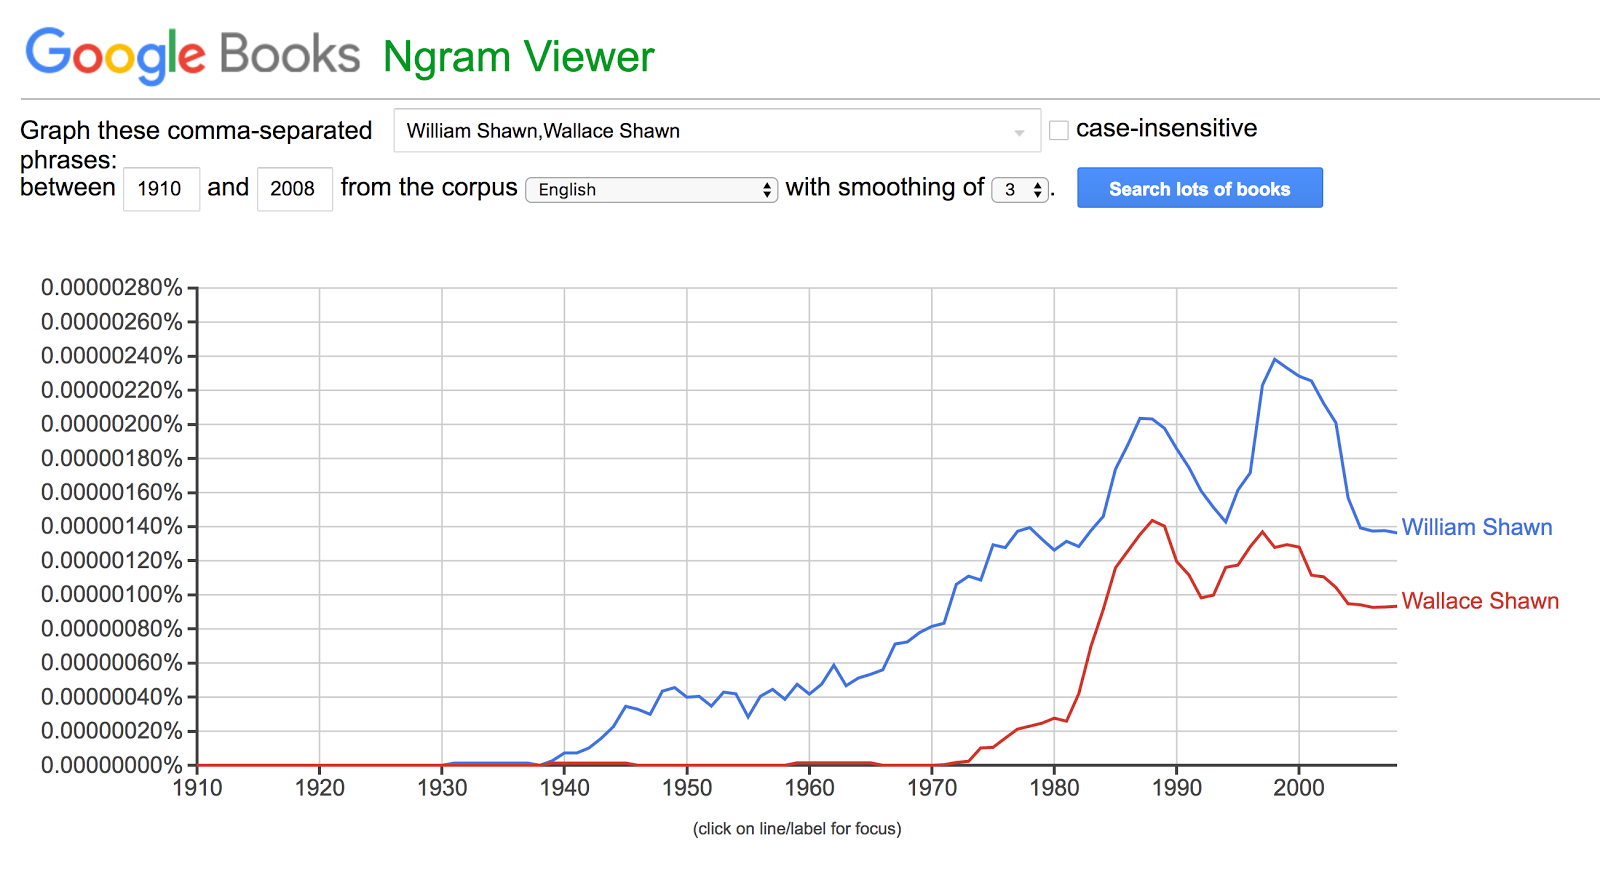Focus the William Shawn line label
The height and width of the screenshot is (883, 1600).
coord(1477,527)
